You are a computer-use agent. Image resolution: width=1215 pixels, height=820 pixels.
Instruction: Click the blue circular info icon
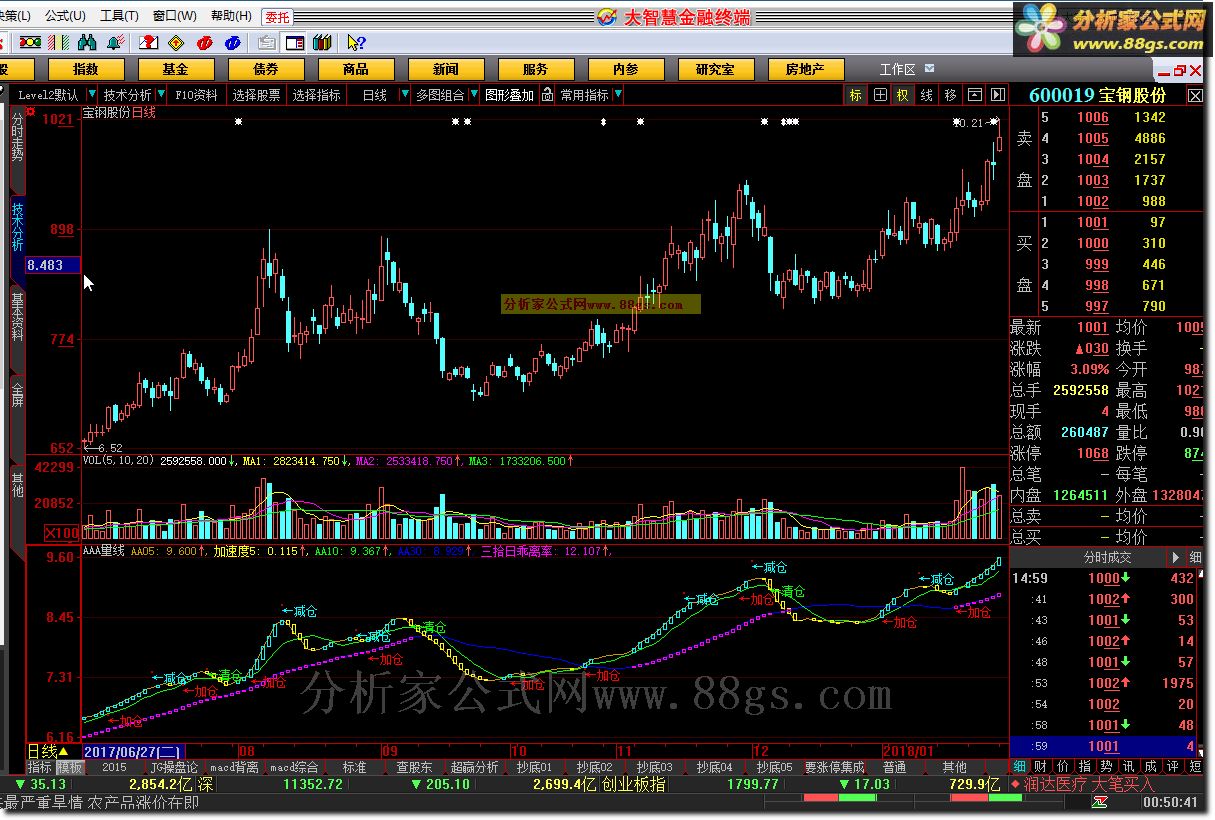click(x=232, y=43)
